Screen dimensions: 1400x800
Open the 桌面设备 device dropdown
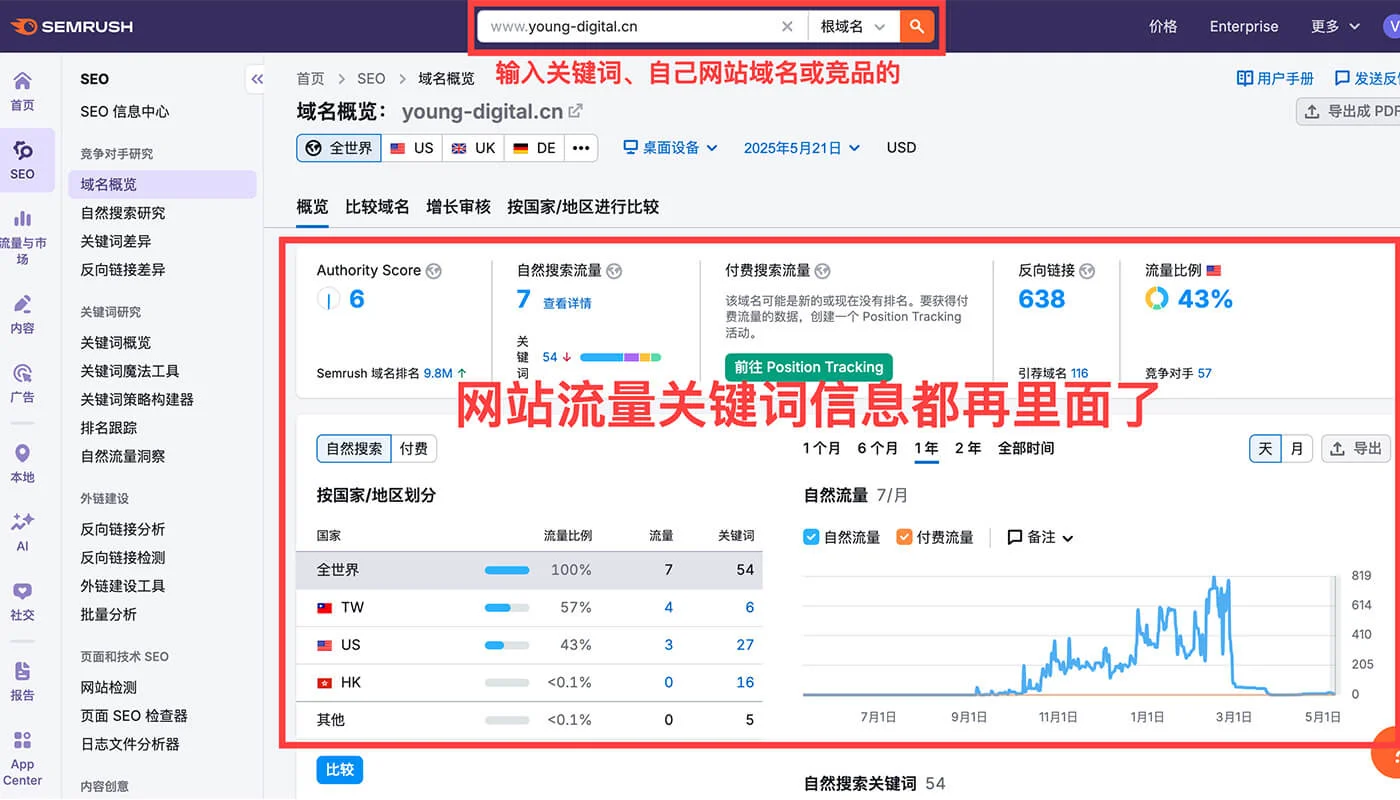pos(671,147)
